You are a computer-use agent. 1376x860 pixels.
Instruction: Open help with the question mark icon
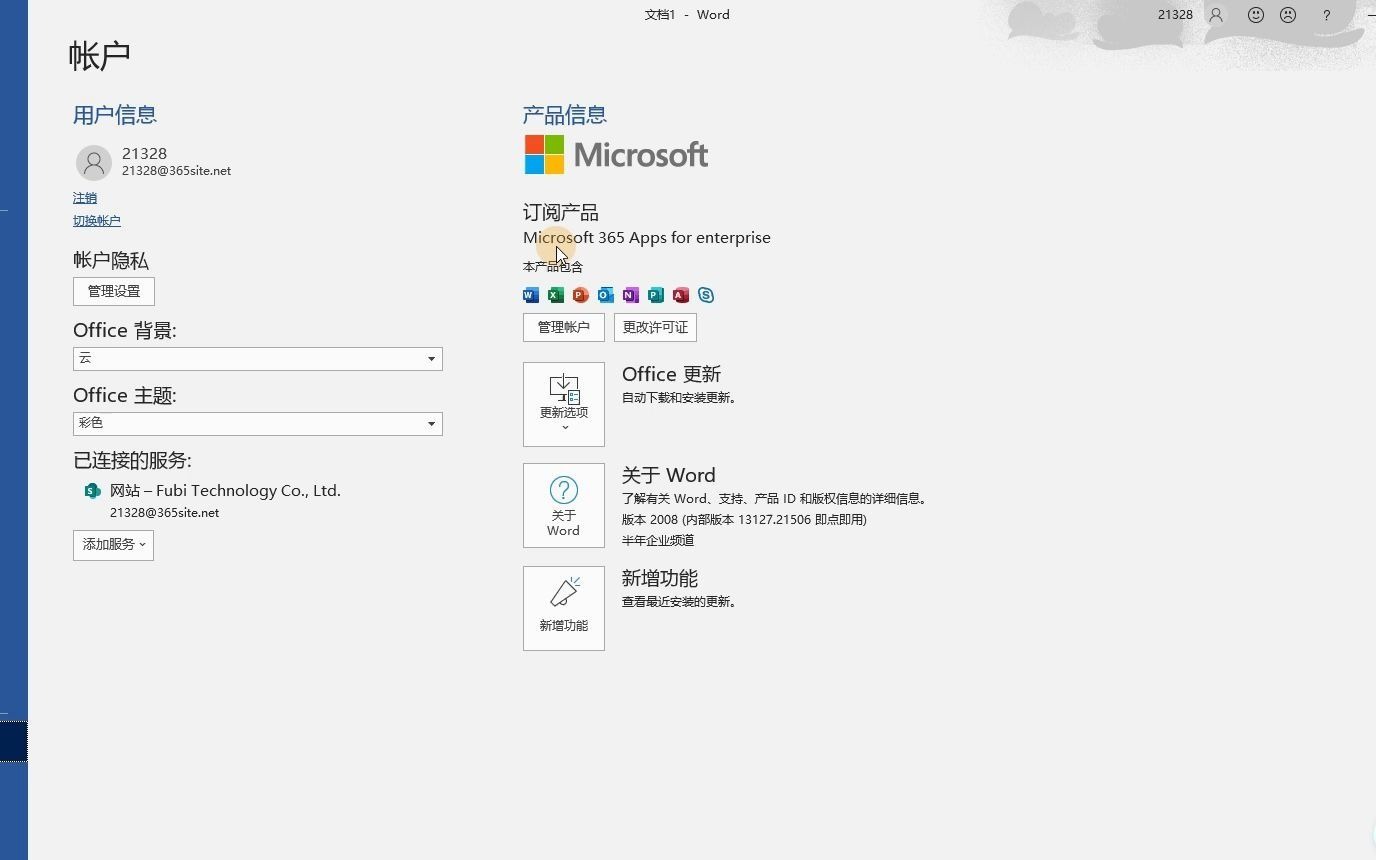pos(1327,15)
